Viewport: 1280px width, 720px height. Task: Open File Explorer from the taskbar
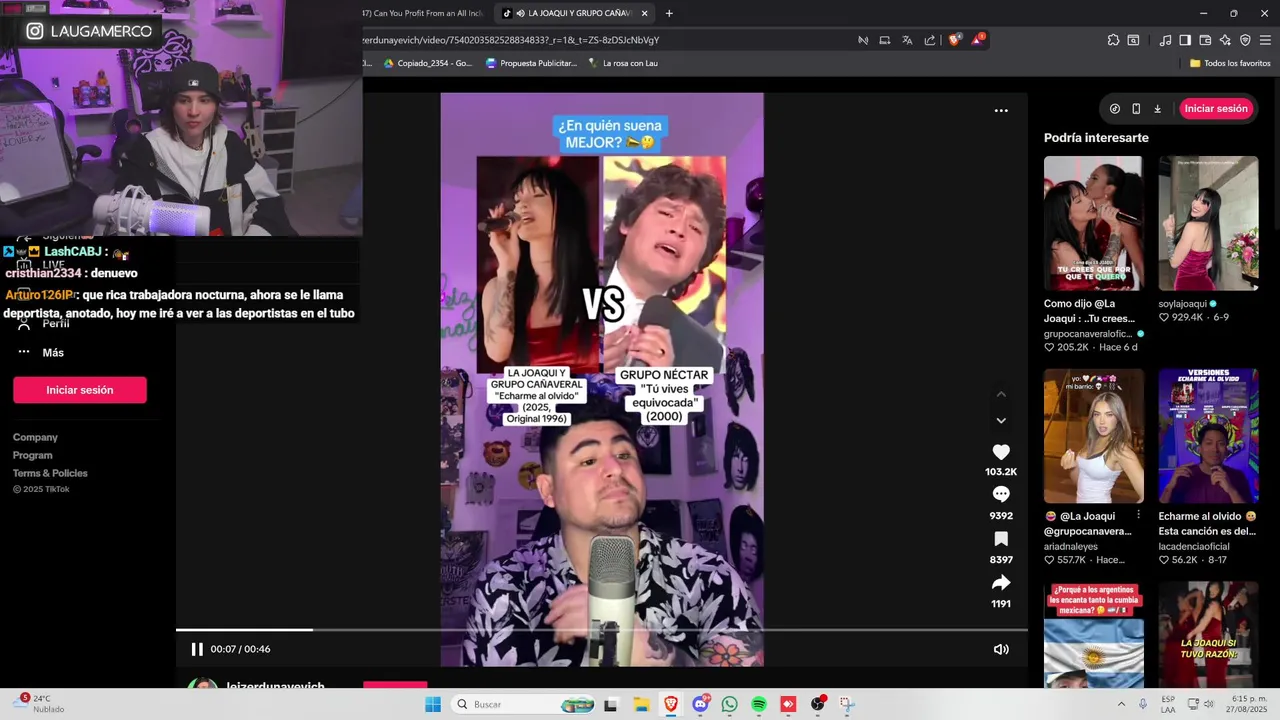pos(641,704)
